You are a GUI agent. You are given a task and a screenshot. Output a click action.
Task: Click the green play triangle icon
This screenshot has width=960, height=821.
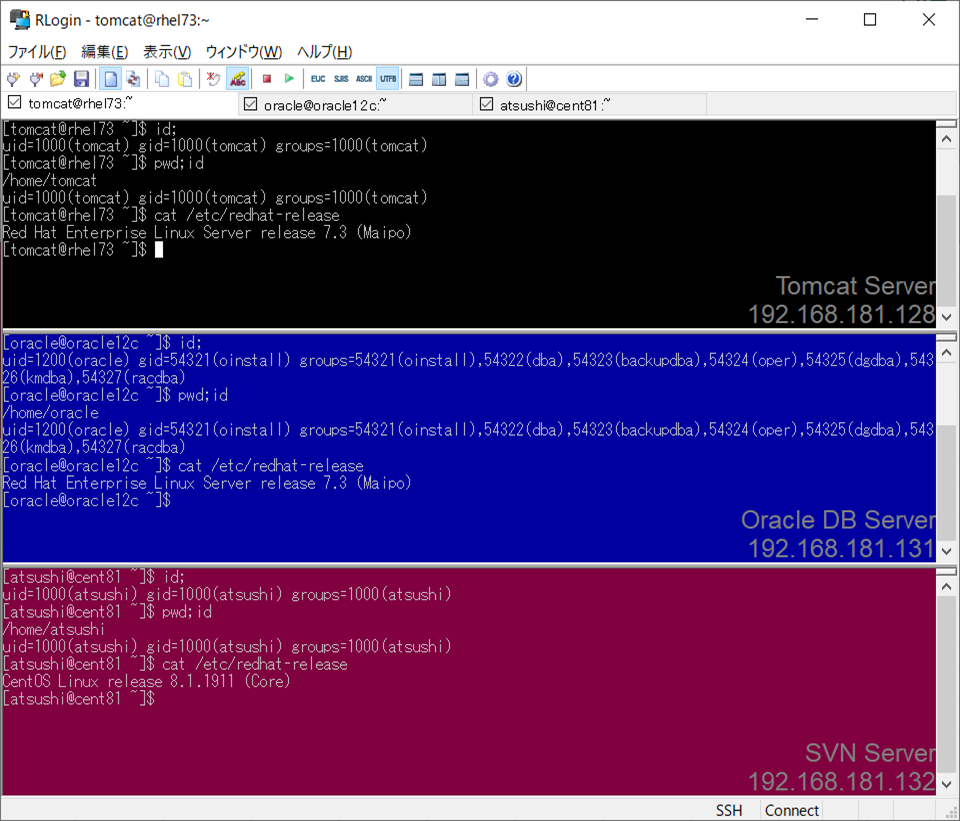click(x=289, y=79)
